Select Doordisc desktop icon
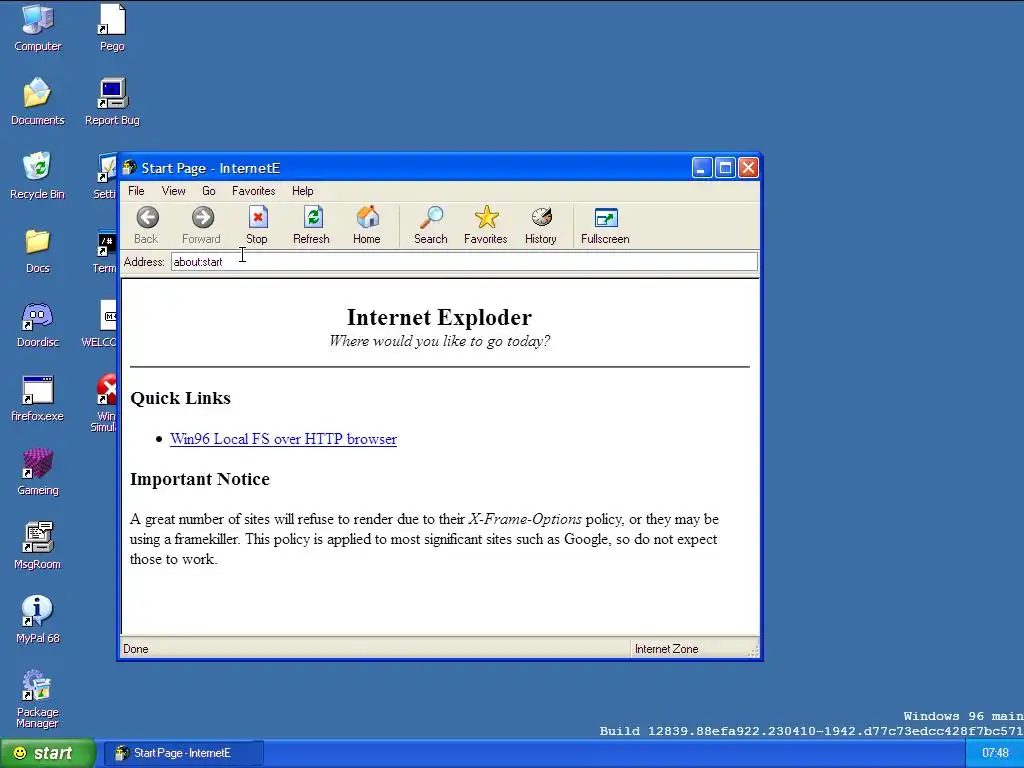The image size is (1024, 768). coord(38,324)
